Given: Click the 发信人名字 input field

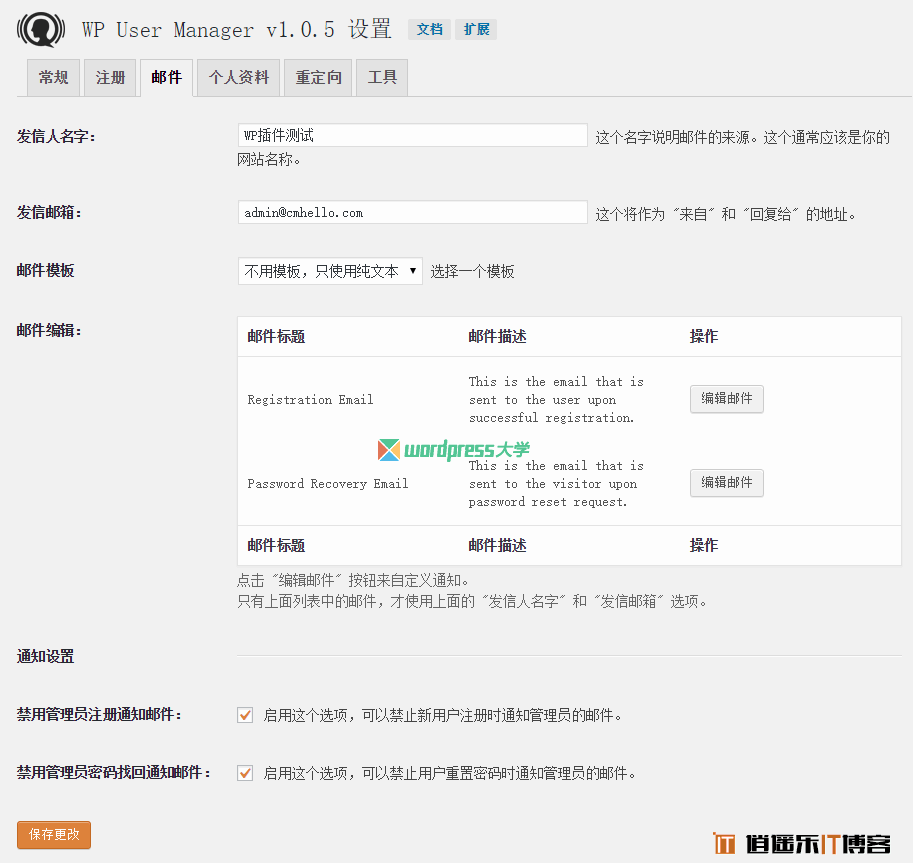Looking at the screenshot, I should (412, 135).
